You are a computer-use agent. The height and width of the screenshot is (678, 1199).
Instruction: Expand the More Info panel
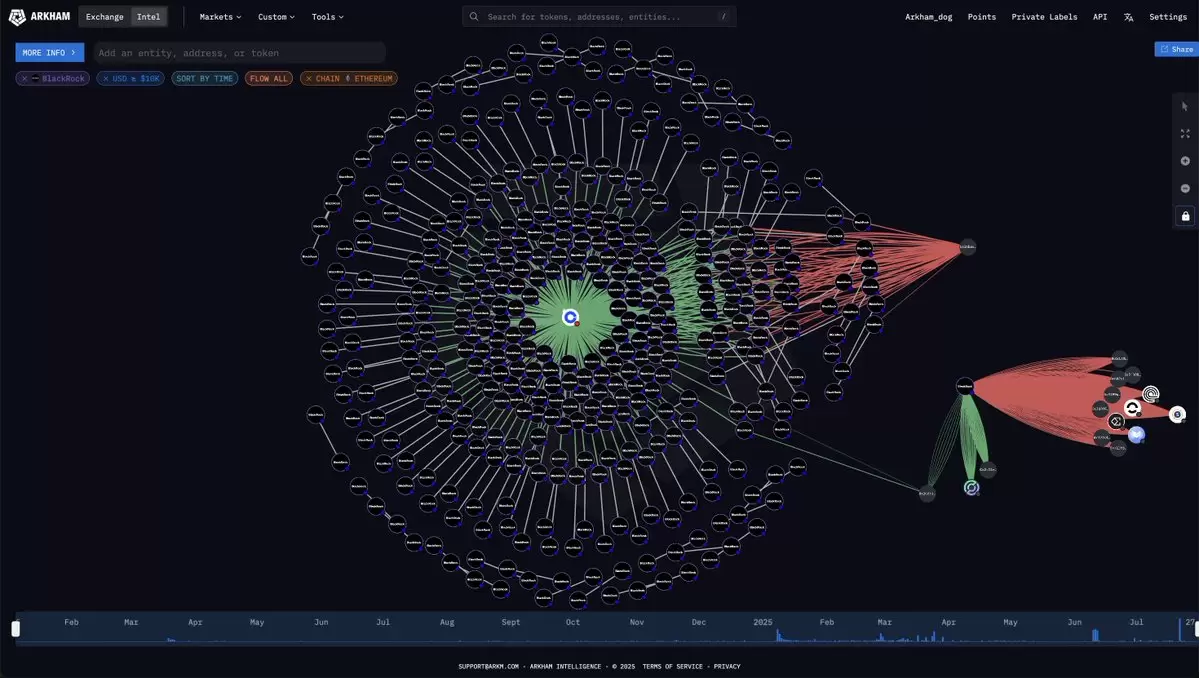50,53
